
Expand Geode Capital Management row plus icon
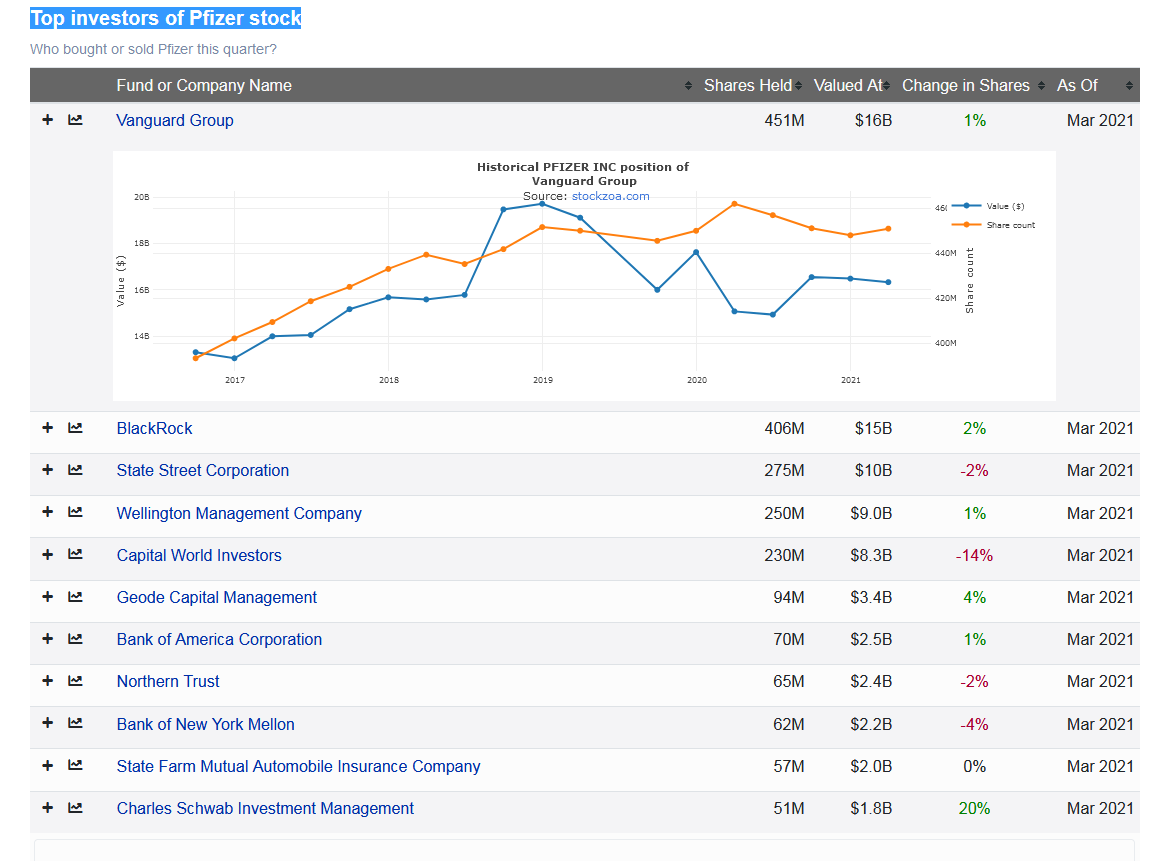tap(47, 596)
